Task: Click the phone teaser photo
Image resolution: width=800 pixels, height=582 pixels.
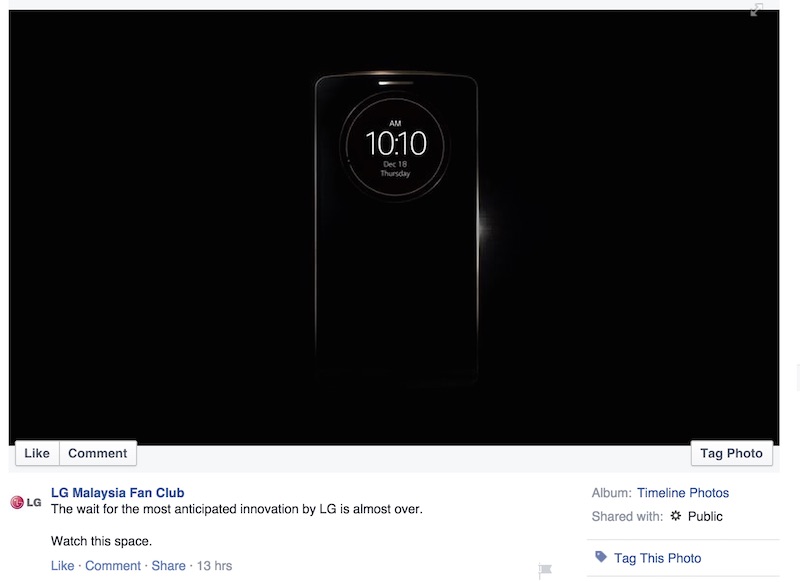Action: click(394, 227)
